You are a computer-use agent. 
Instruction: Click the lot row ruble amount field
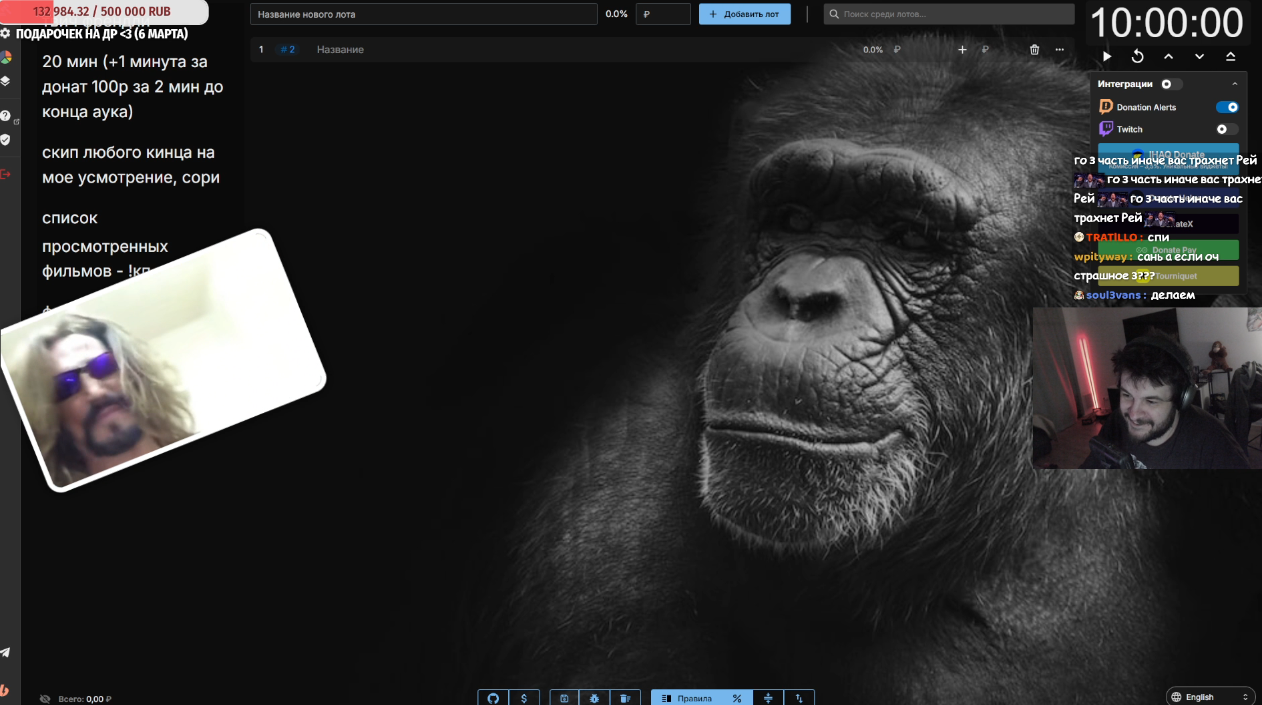click(x=918, y=49)
